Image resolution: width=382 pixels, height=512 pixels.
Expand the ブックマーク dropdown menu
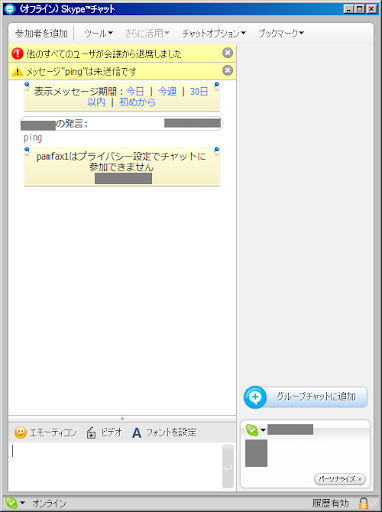tap(281, 33)
